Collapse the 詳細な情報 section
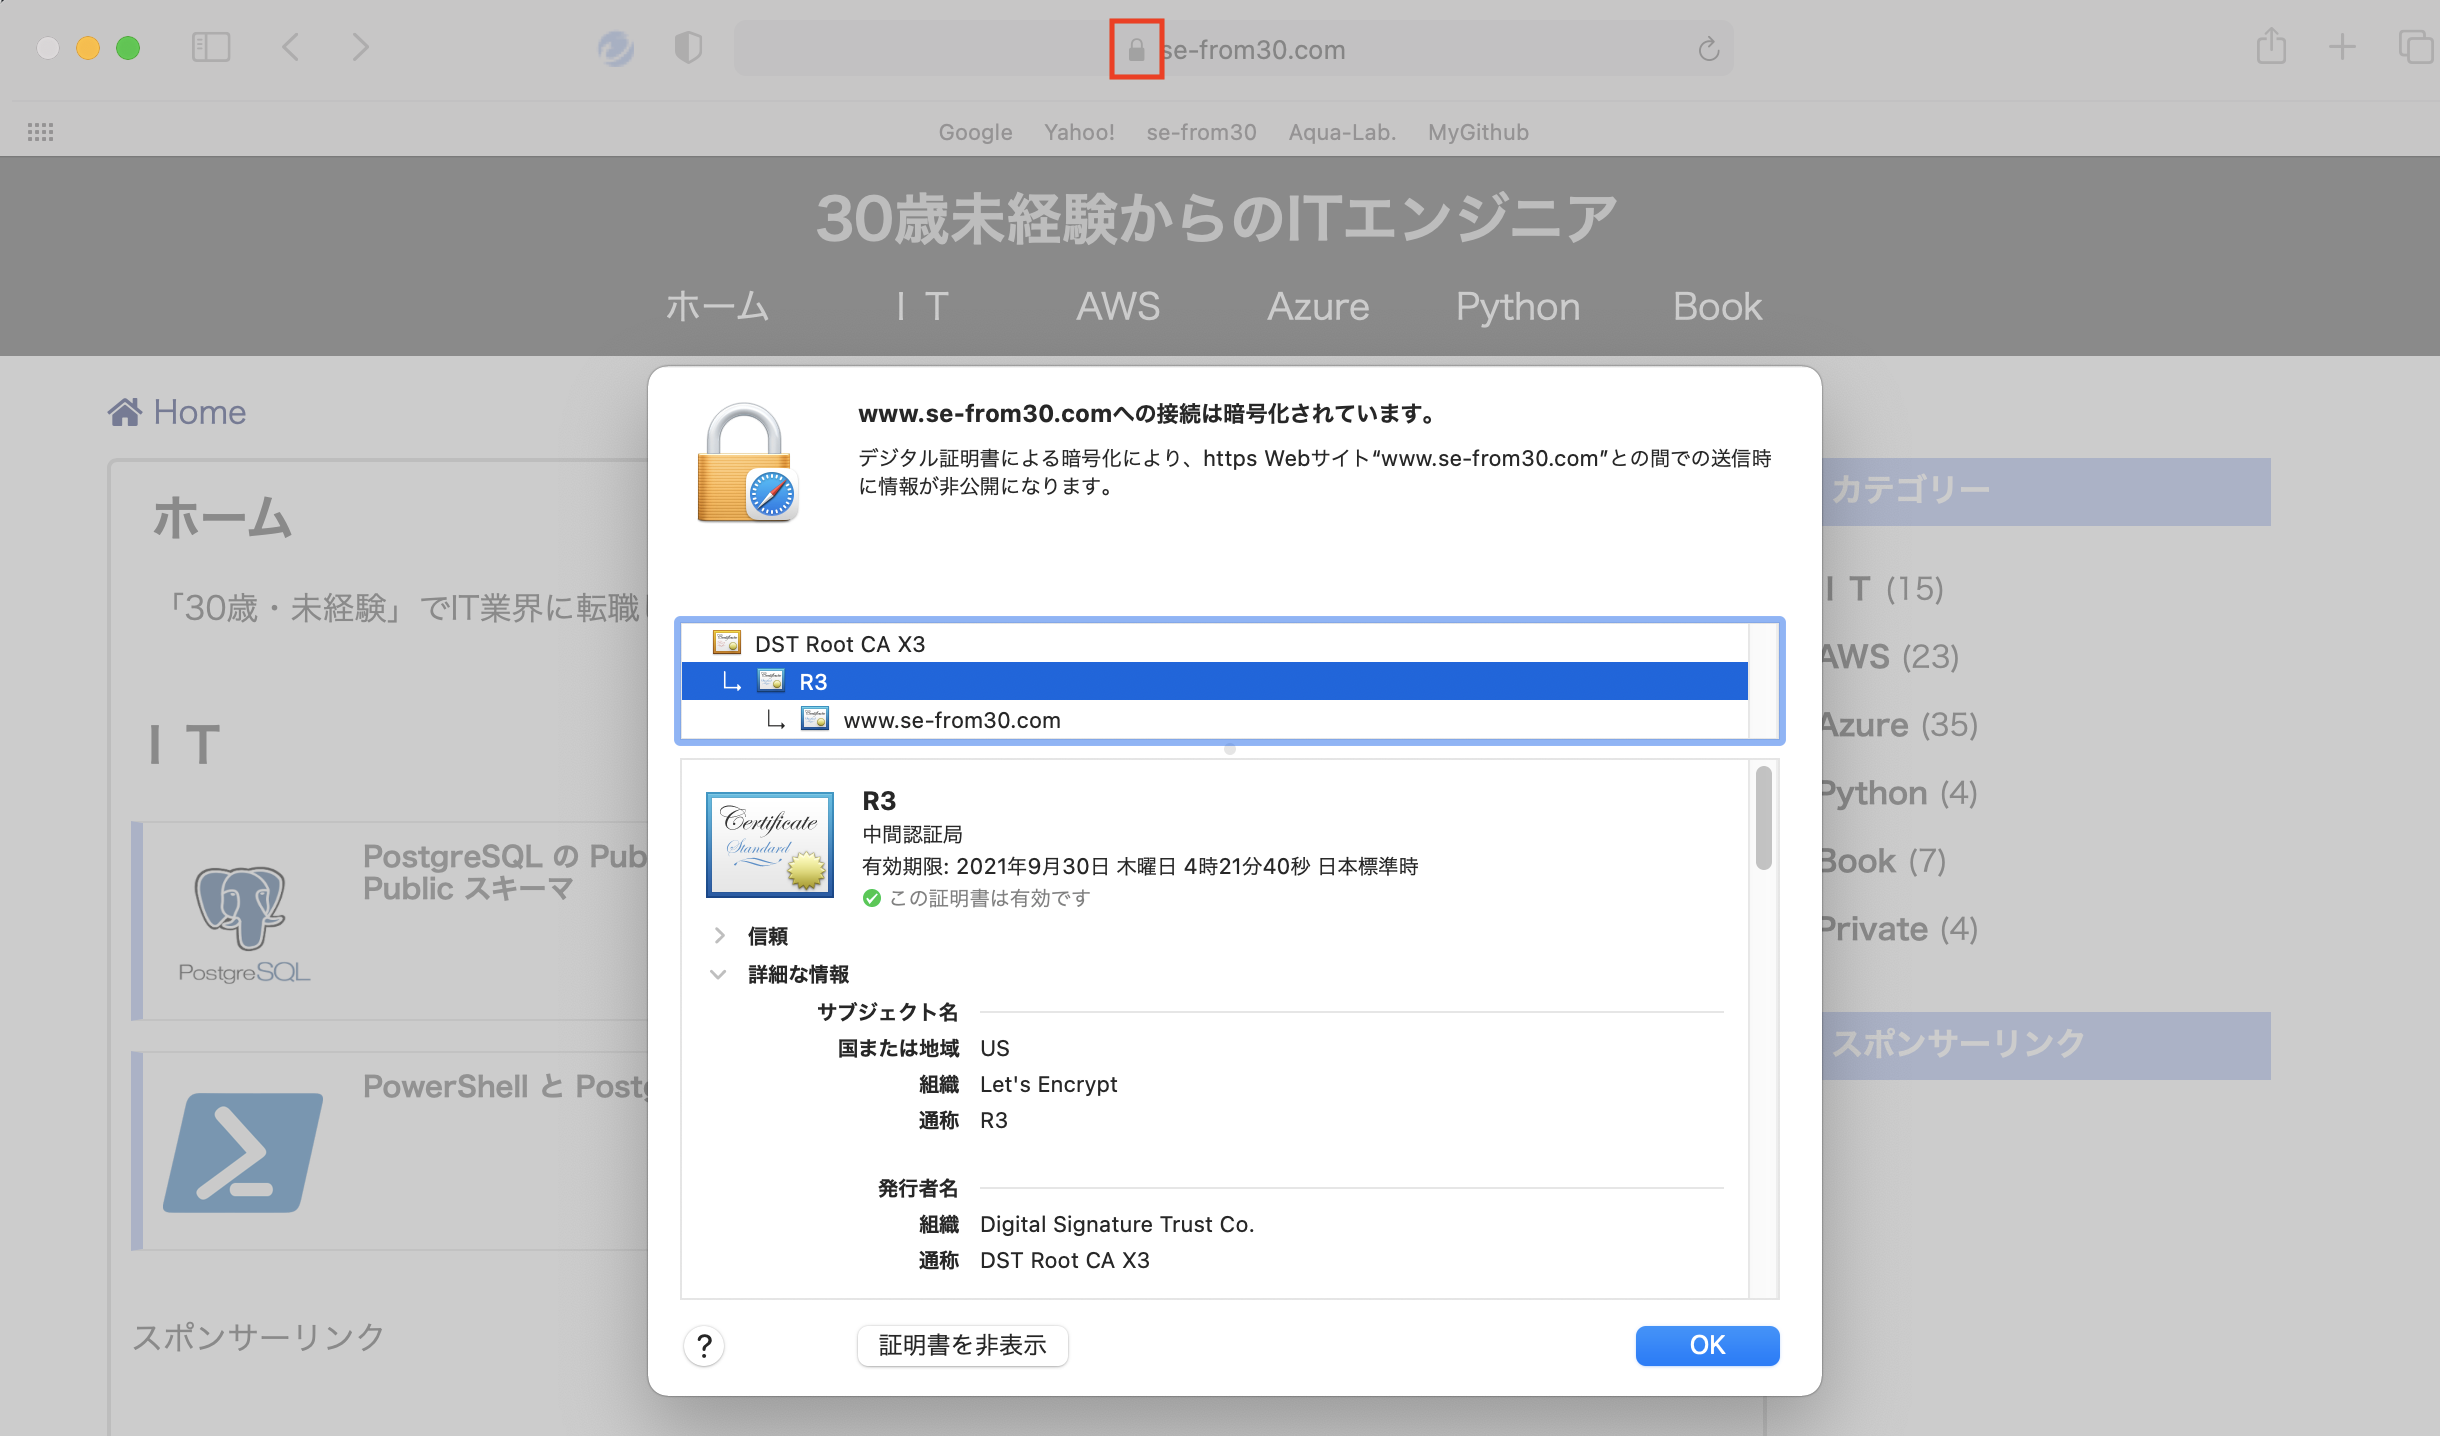Screen dimensions: 2440x1436 coord(718,974)
